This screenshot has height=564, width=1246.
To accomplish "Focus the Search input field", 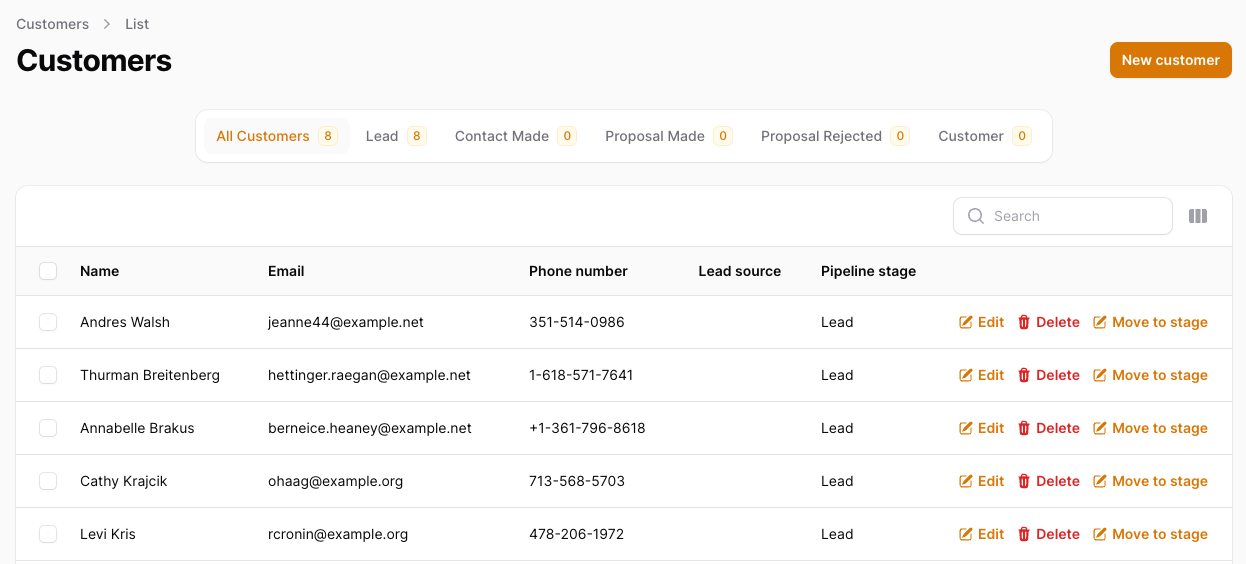I will 1063,216.
